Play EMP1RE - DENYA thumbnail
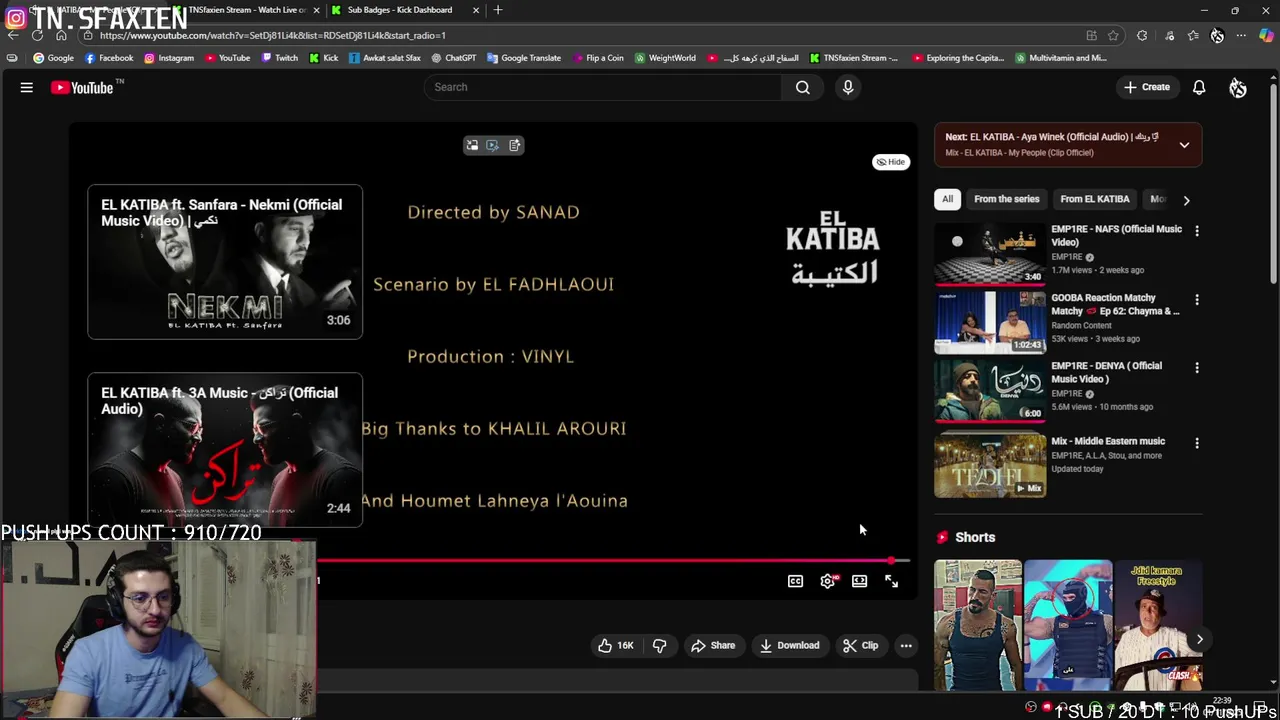The height and width of the screenshot is (720, 1280). (990, 391)
